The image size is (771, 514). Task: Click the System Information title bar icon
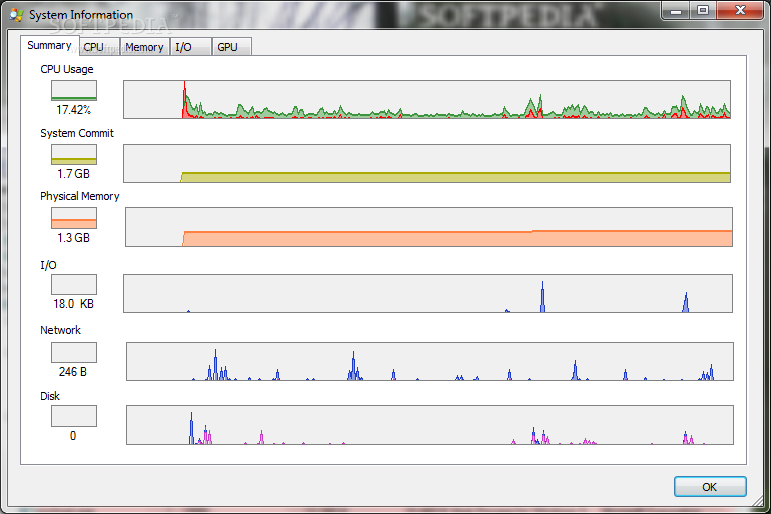(14, 14)
